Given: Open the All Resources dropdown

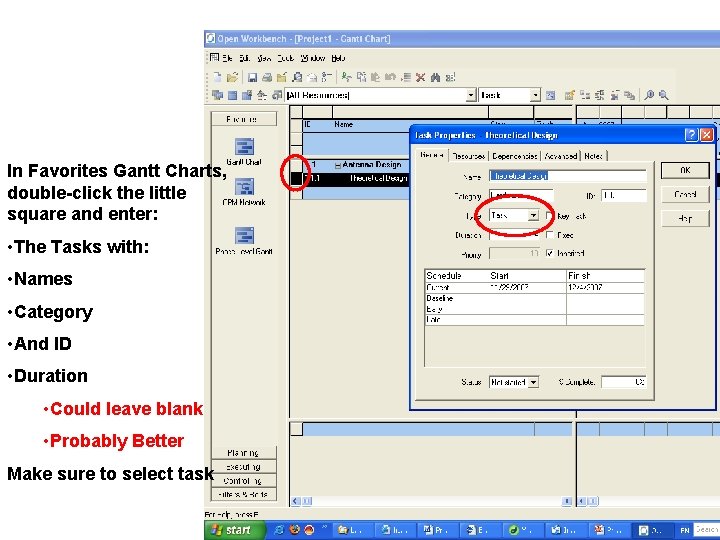Looking at the screenshot, I should (471, 95).
